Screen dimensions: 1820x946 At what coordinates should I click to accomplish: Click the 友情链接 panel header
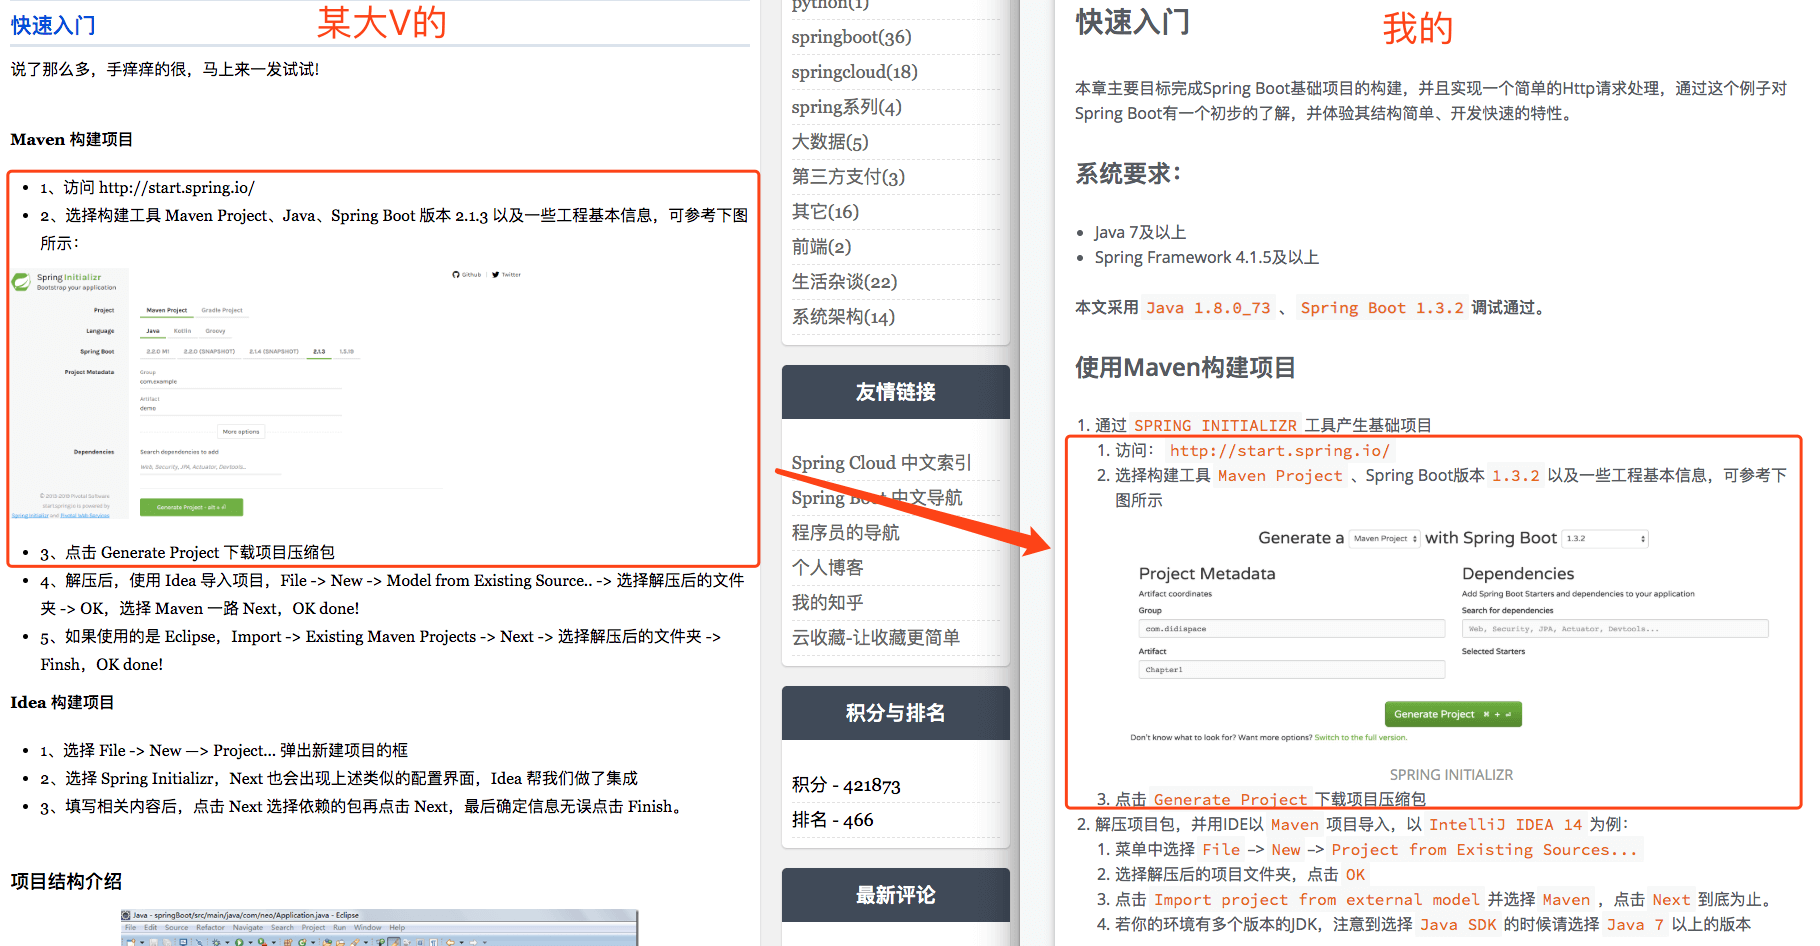click(x=896, y=392)
